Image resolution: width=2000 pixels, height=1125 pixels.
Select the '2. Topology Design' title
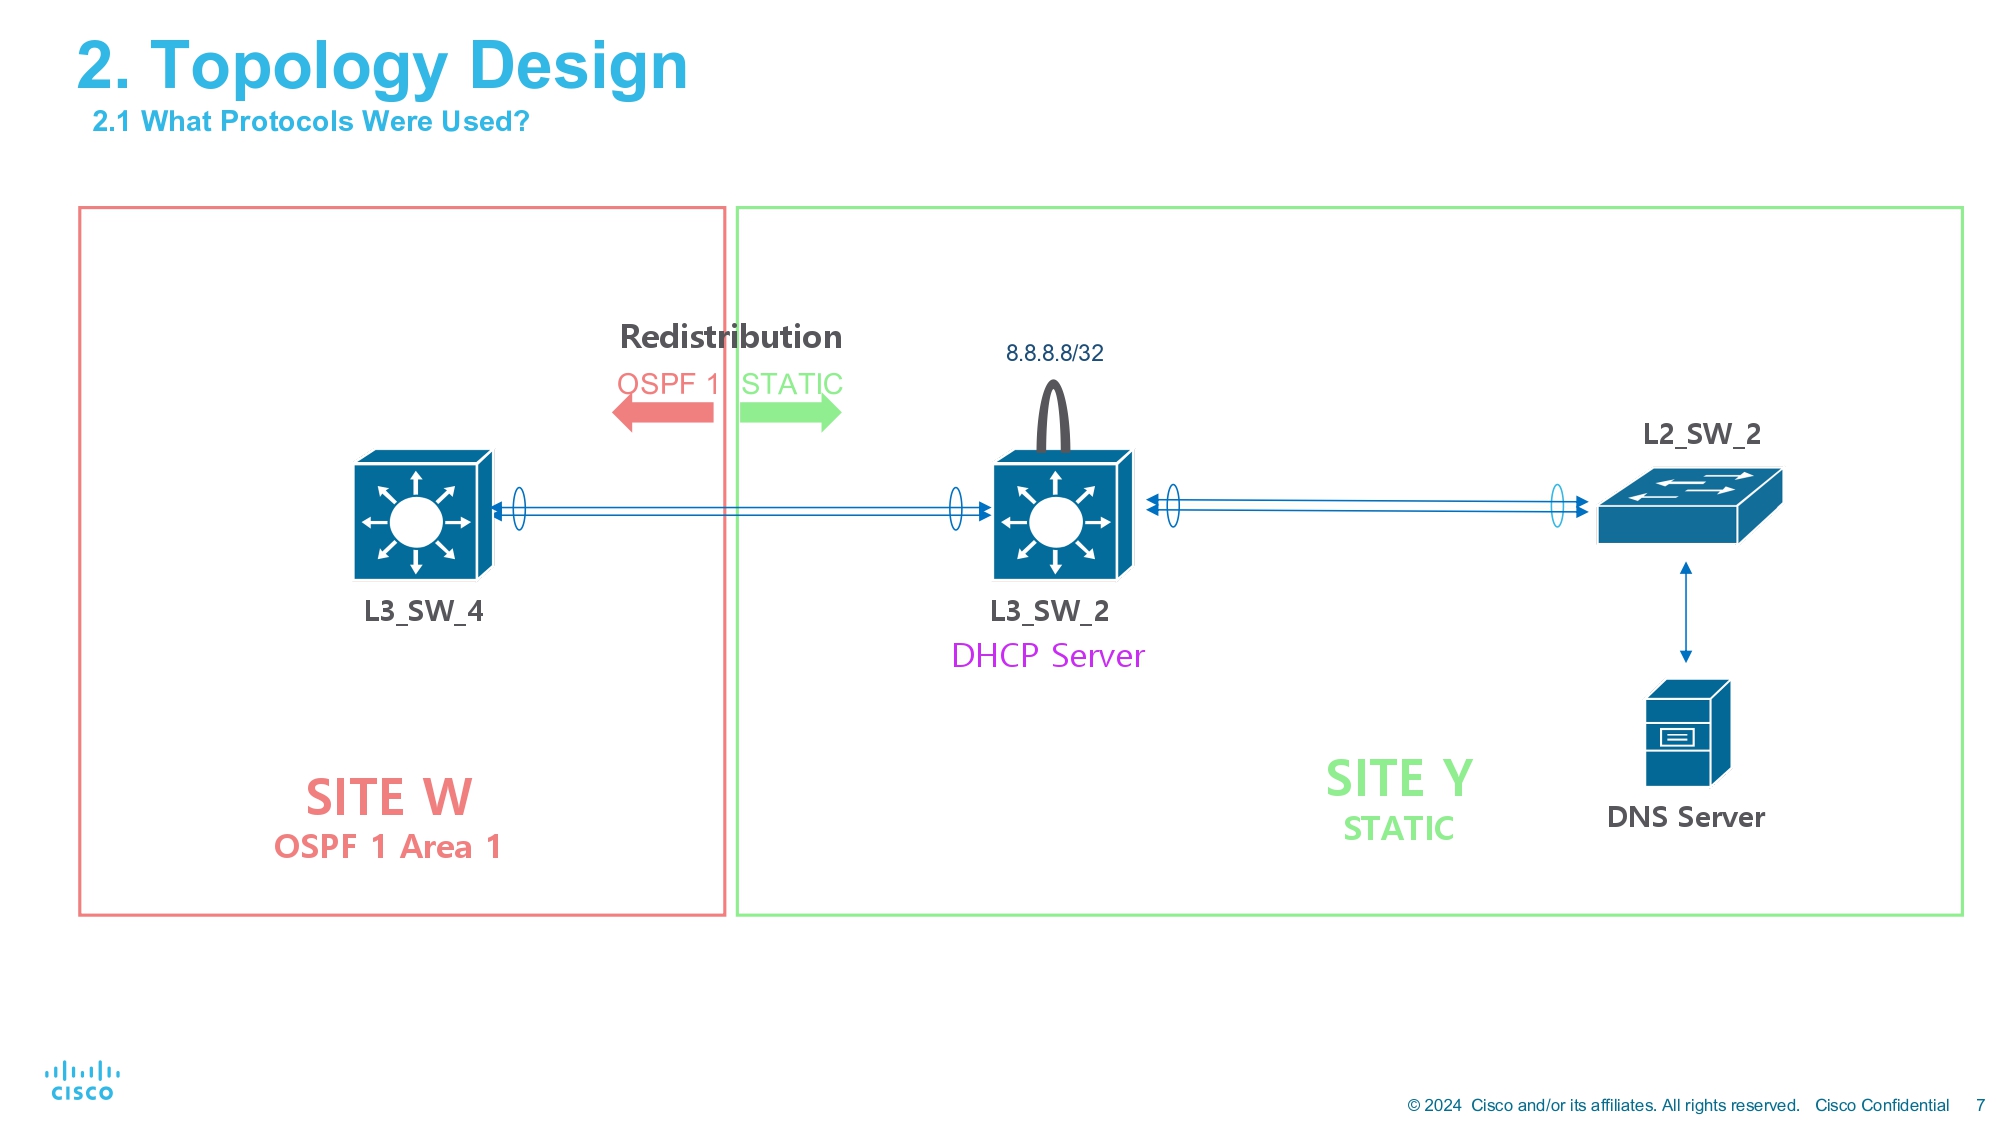click(382, 66)
